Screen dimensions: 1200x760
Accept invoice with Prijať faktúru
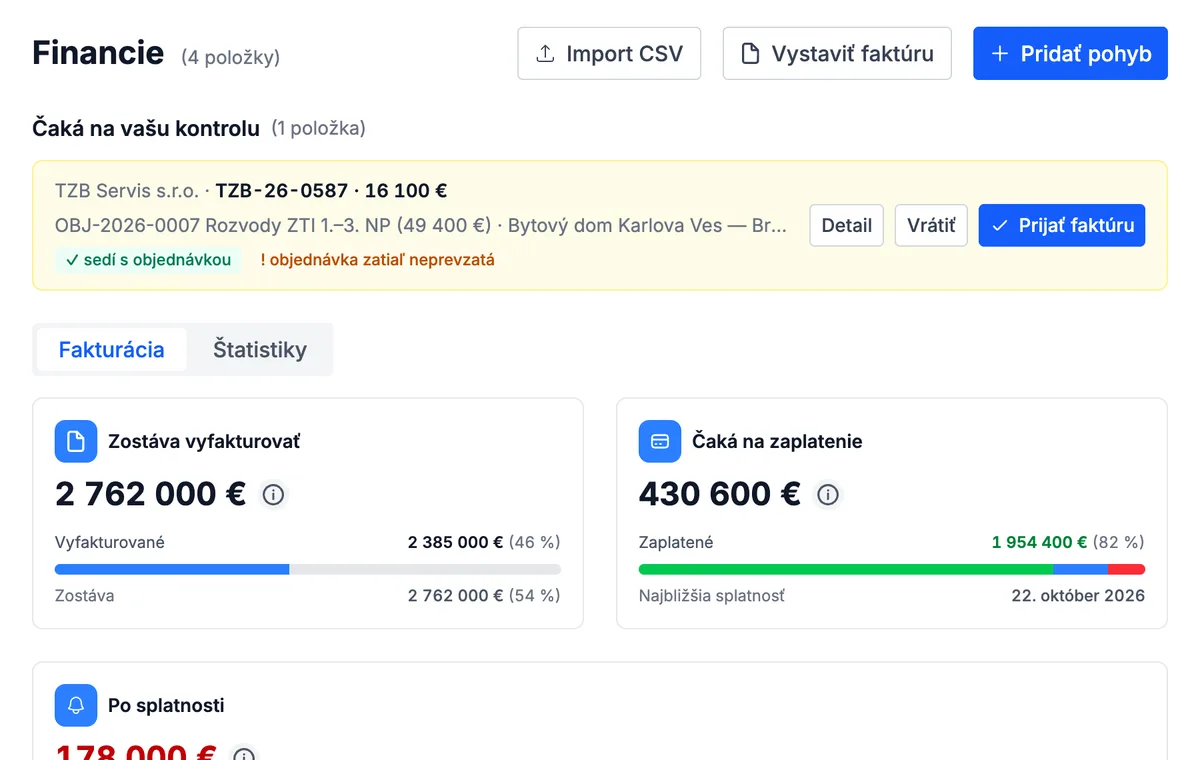click(x=1062, y=225)
